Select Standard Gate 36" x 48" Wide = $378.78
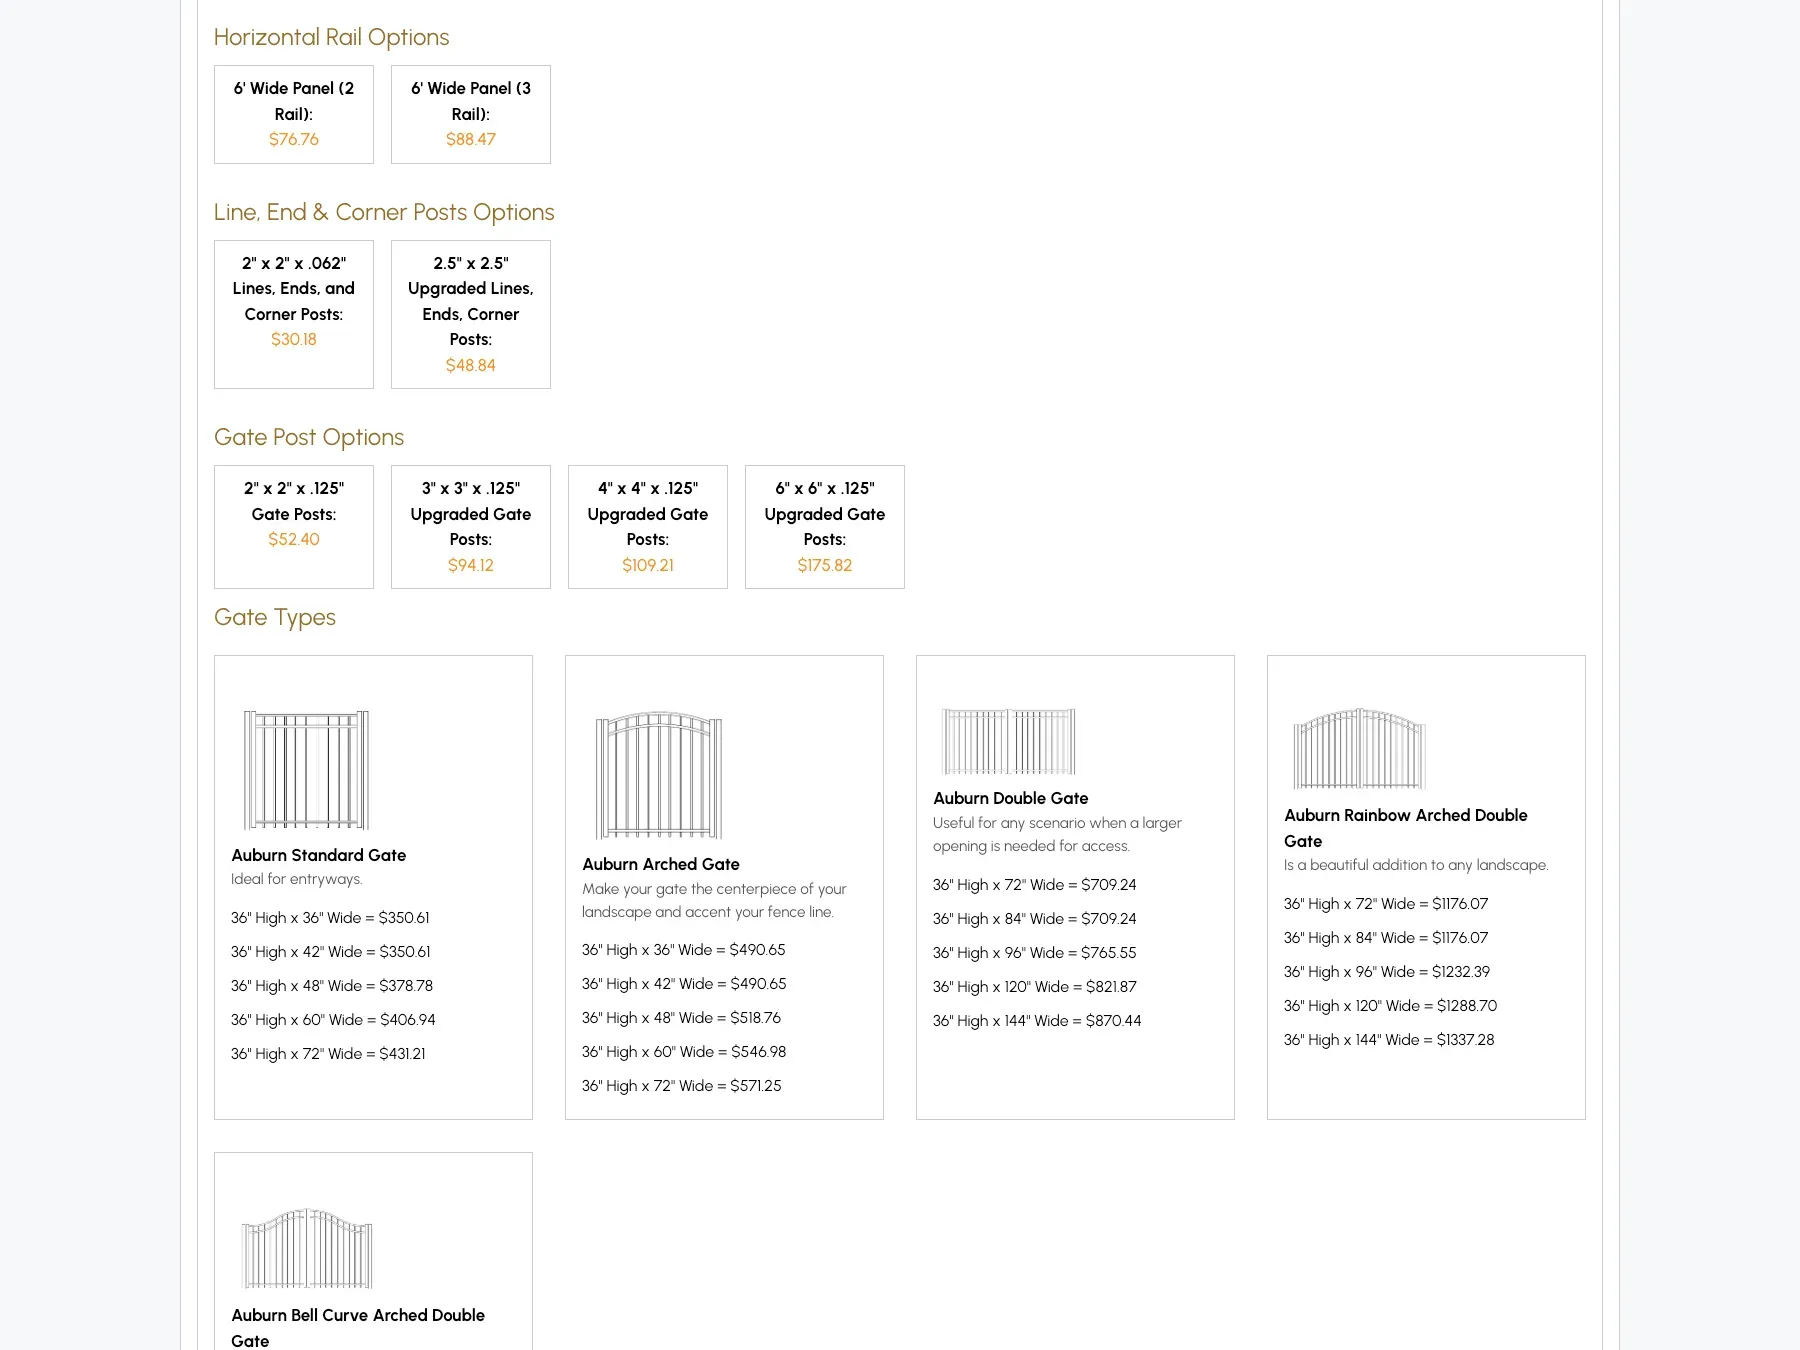1800x1350 pixels. [332, 986]
